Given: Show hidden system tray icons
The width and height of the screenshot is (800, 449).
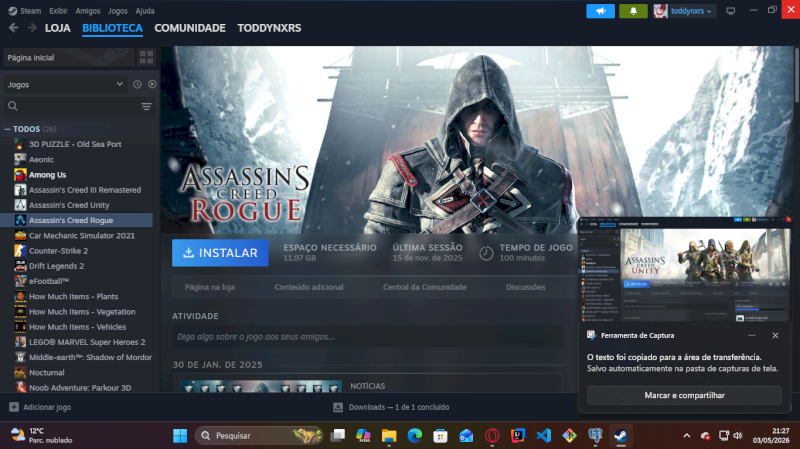Looking at the screenshot, I should click(687, 436).
